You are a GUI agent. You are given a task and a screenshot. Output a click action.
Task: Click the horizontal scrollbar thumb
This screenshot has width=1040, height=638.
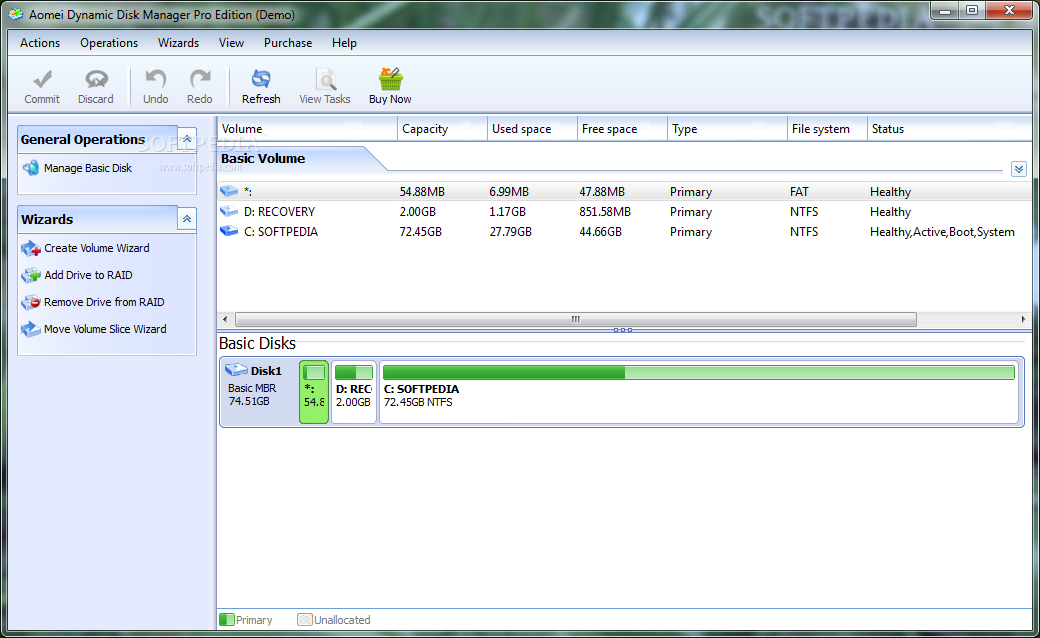coord(576,320)
